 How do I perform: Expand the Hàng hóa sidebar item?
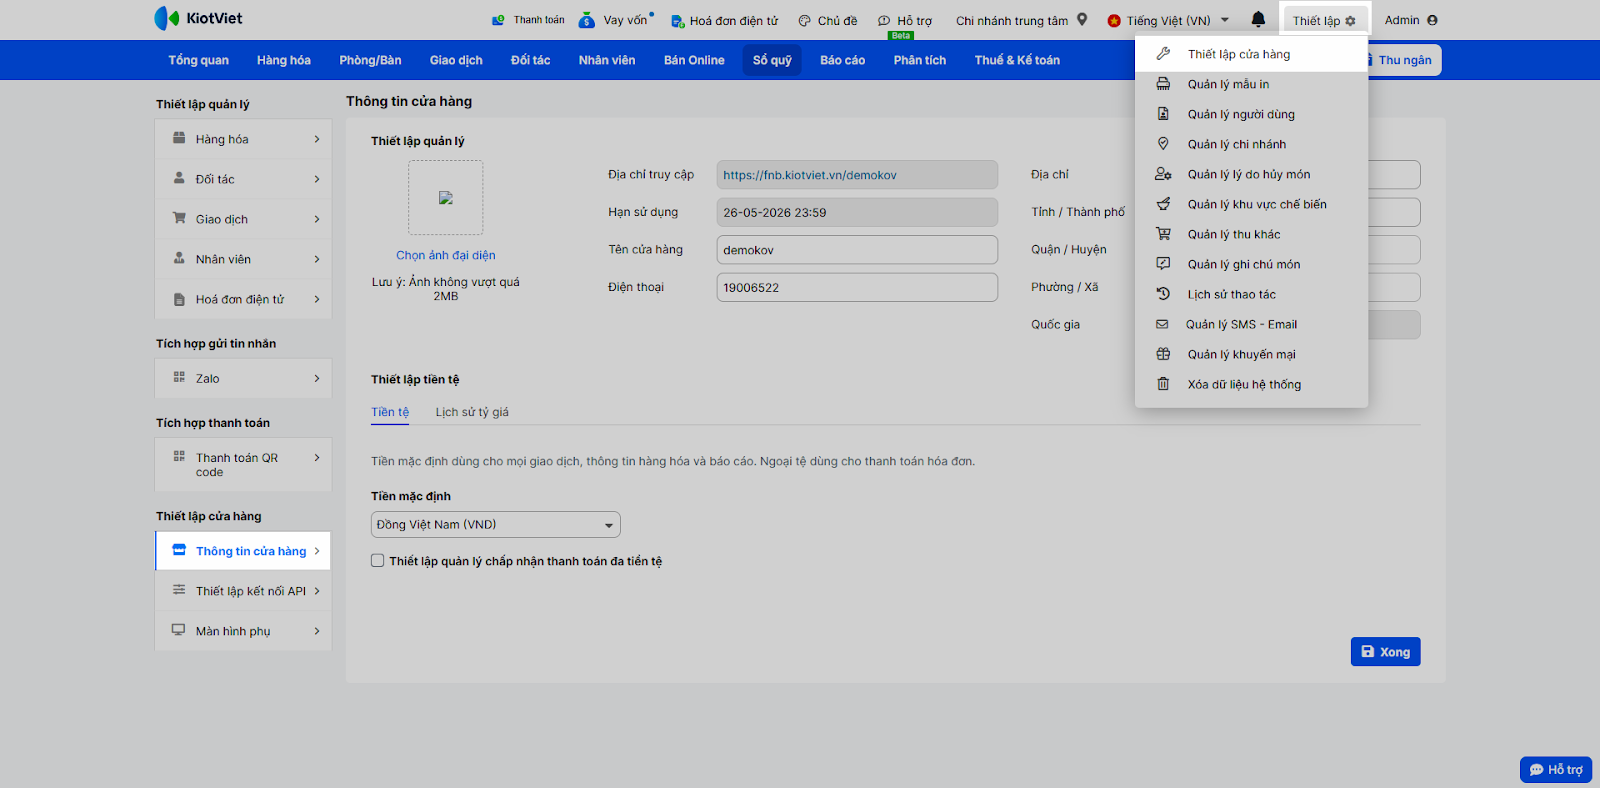[243, 139]
